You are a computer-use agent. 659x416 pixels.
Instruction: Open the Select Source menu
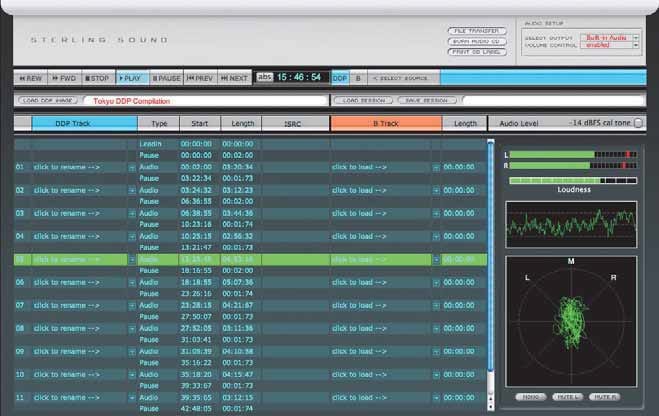point(403,78)
